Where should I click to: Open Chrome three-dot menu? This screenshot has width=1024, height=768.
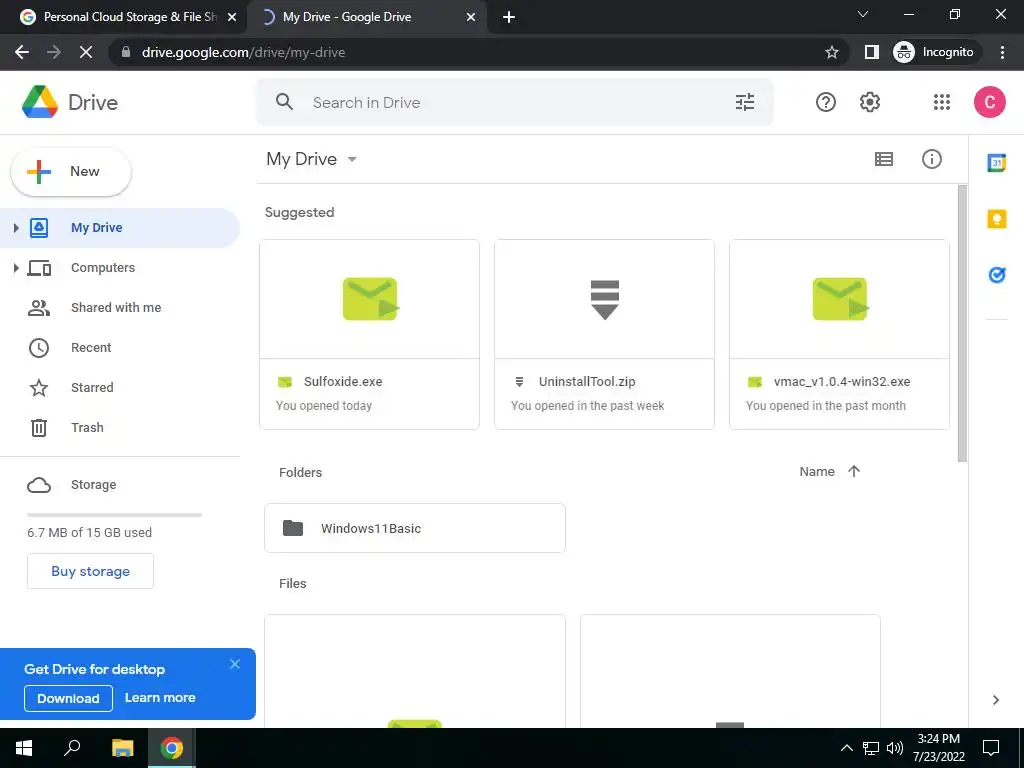(x=1002, y=52)
